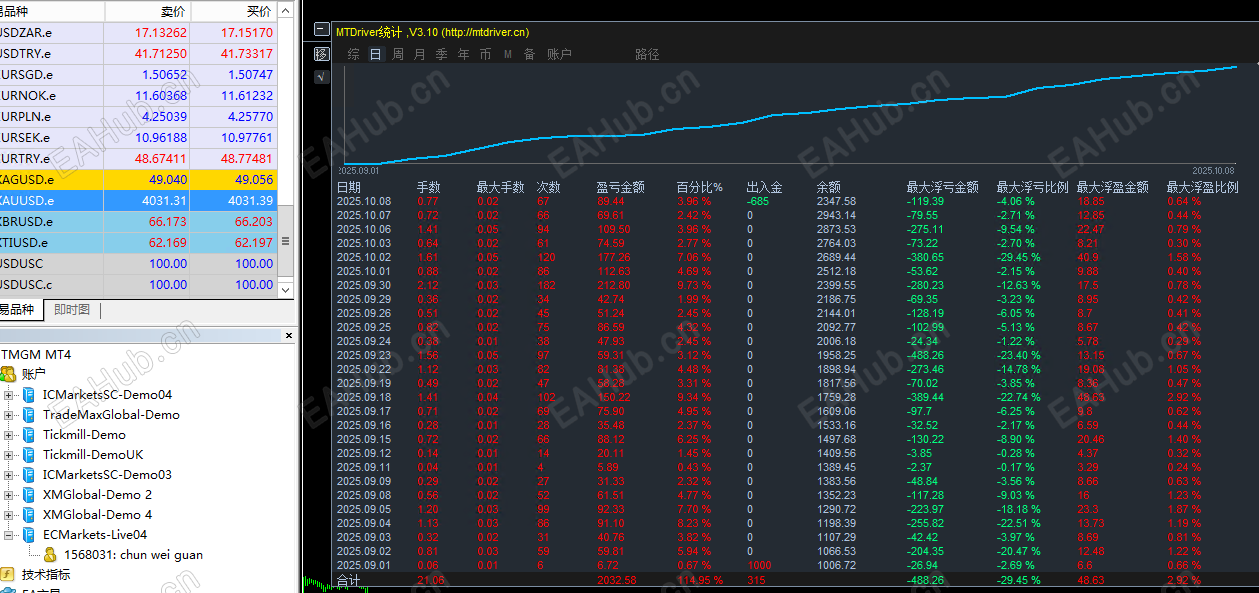
Task: Click the 移 move button on chart panel
Action: pyautogui.click(x=321, y=54)
